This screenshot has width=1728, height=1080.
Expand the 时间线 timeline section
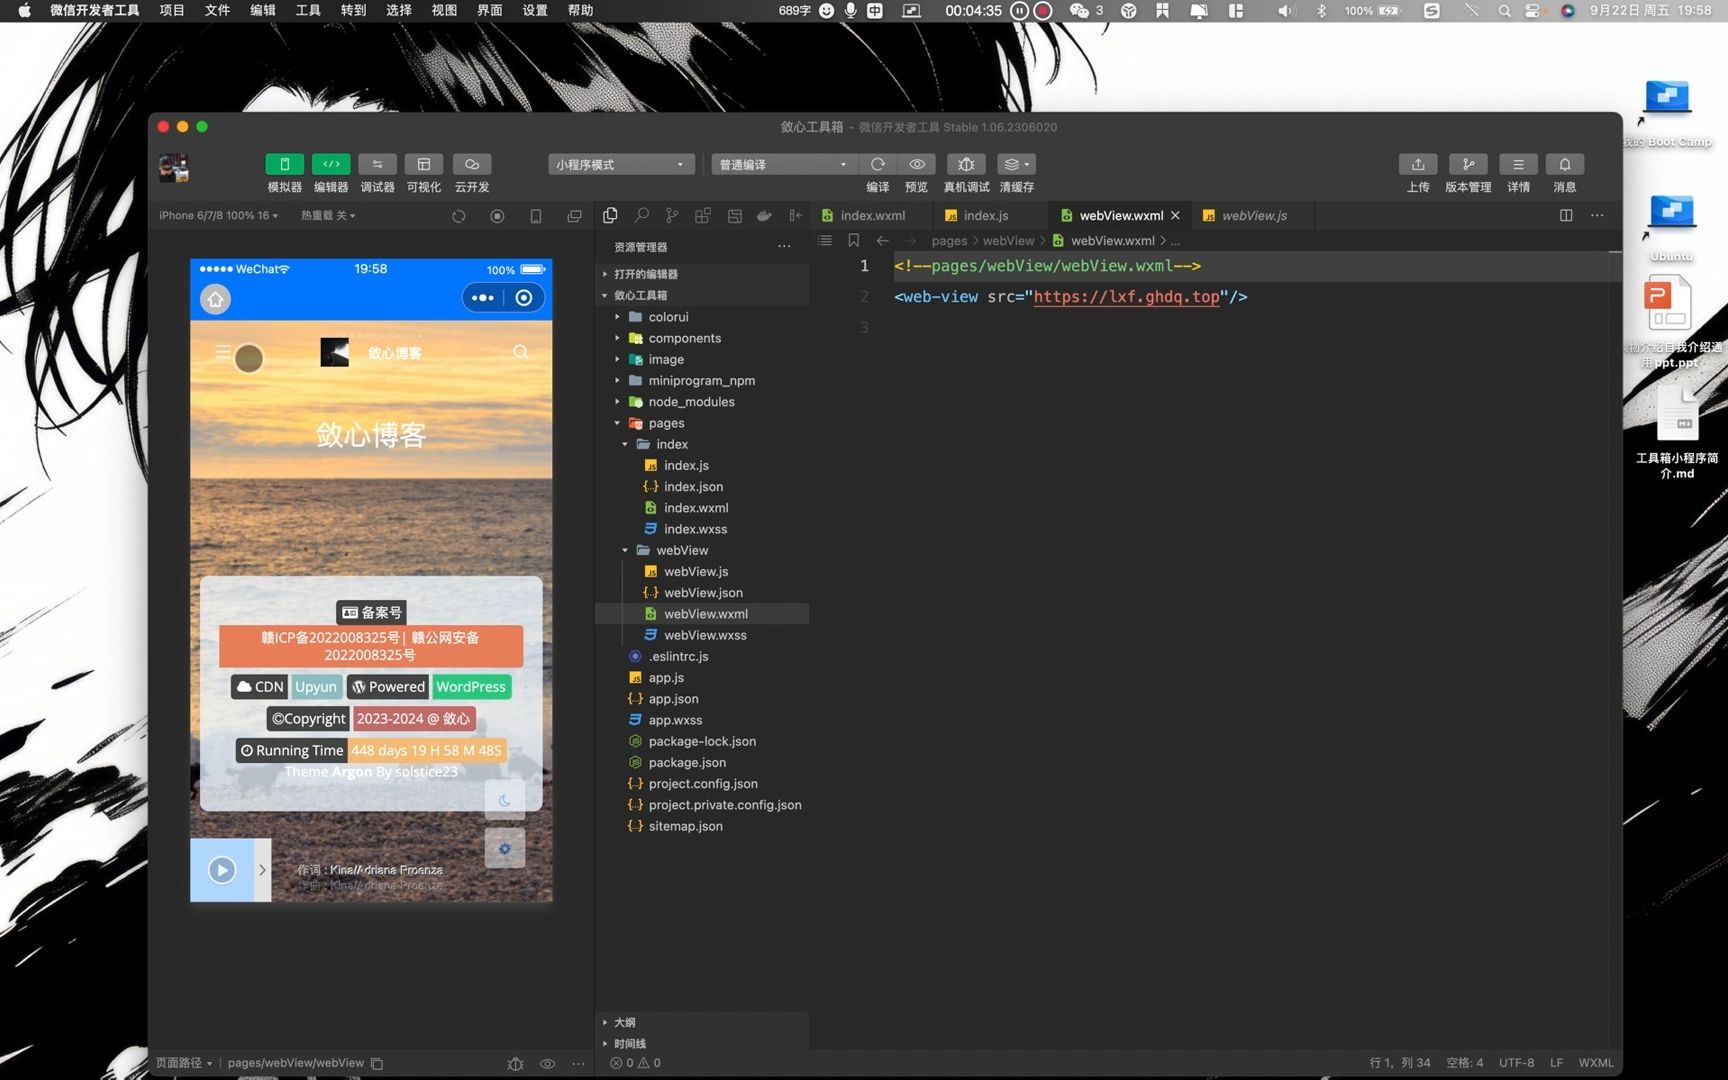point(701,1043)
